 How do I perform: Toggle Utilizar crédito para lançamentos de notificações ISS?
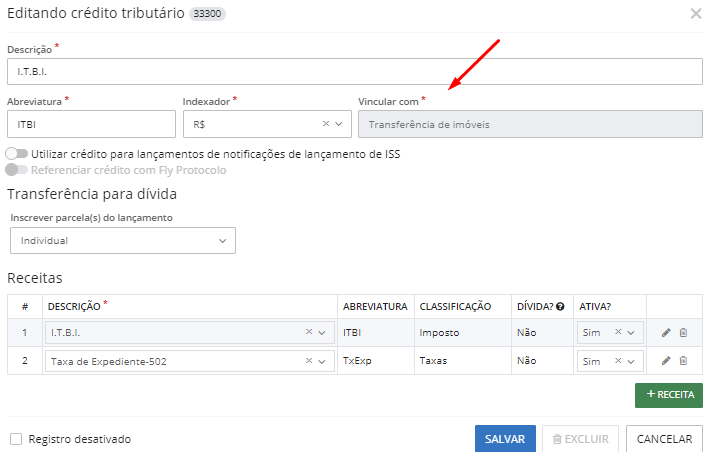coord(17,154)
